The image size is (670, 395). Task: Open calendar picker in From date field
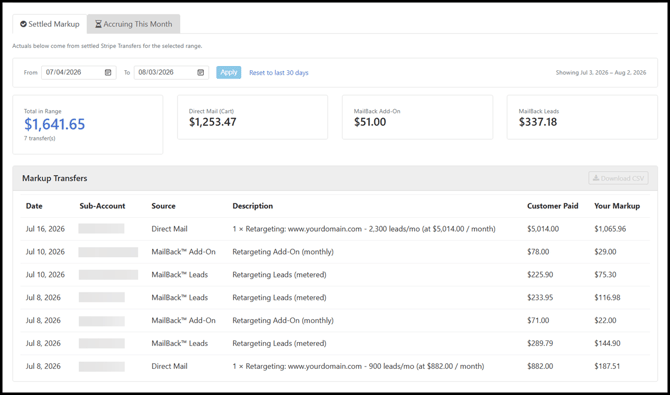[x=108, y=73]
